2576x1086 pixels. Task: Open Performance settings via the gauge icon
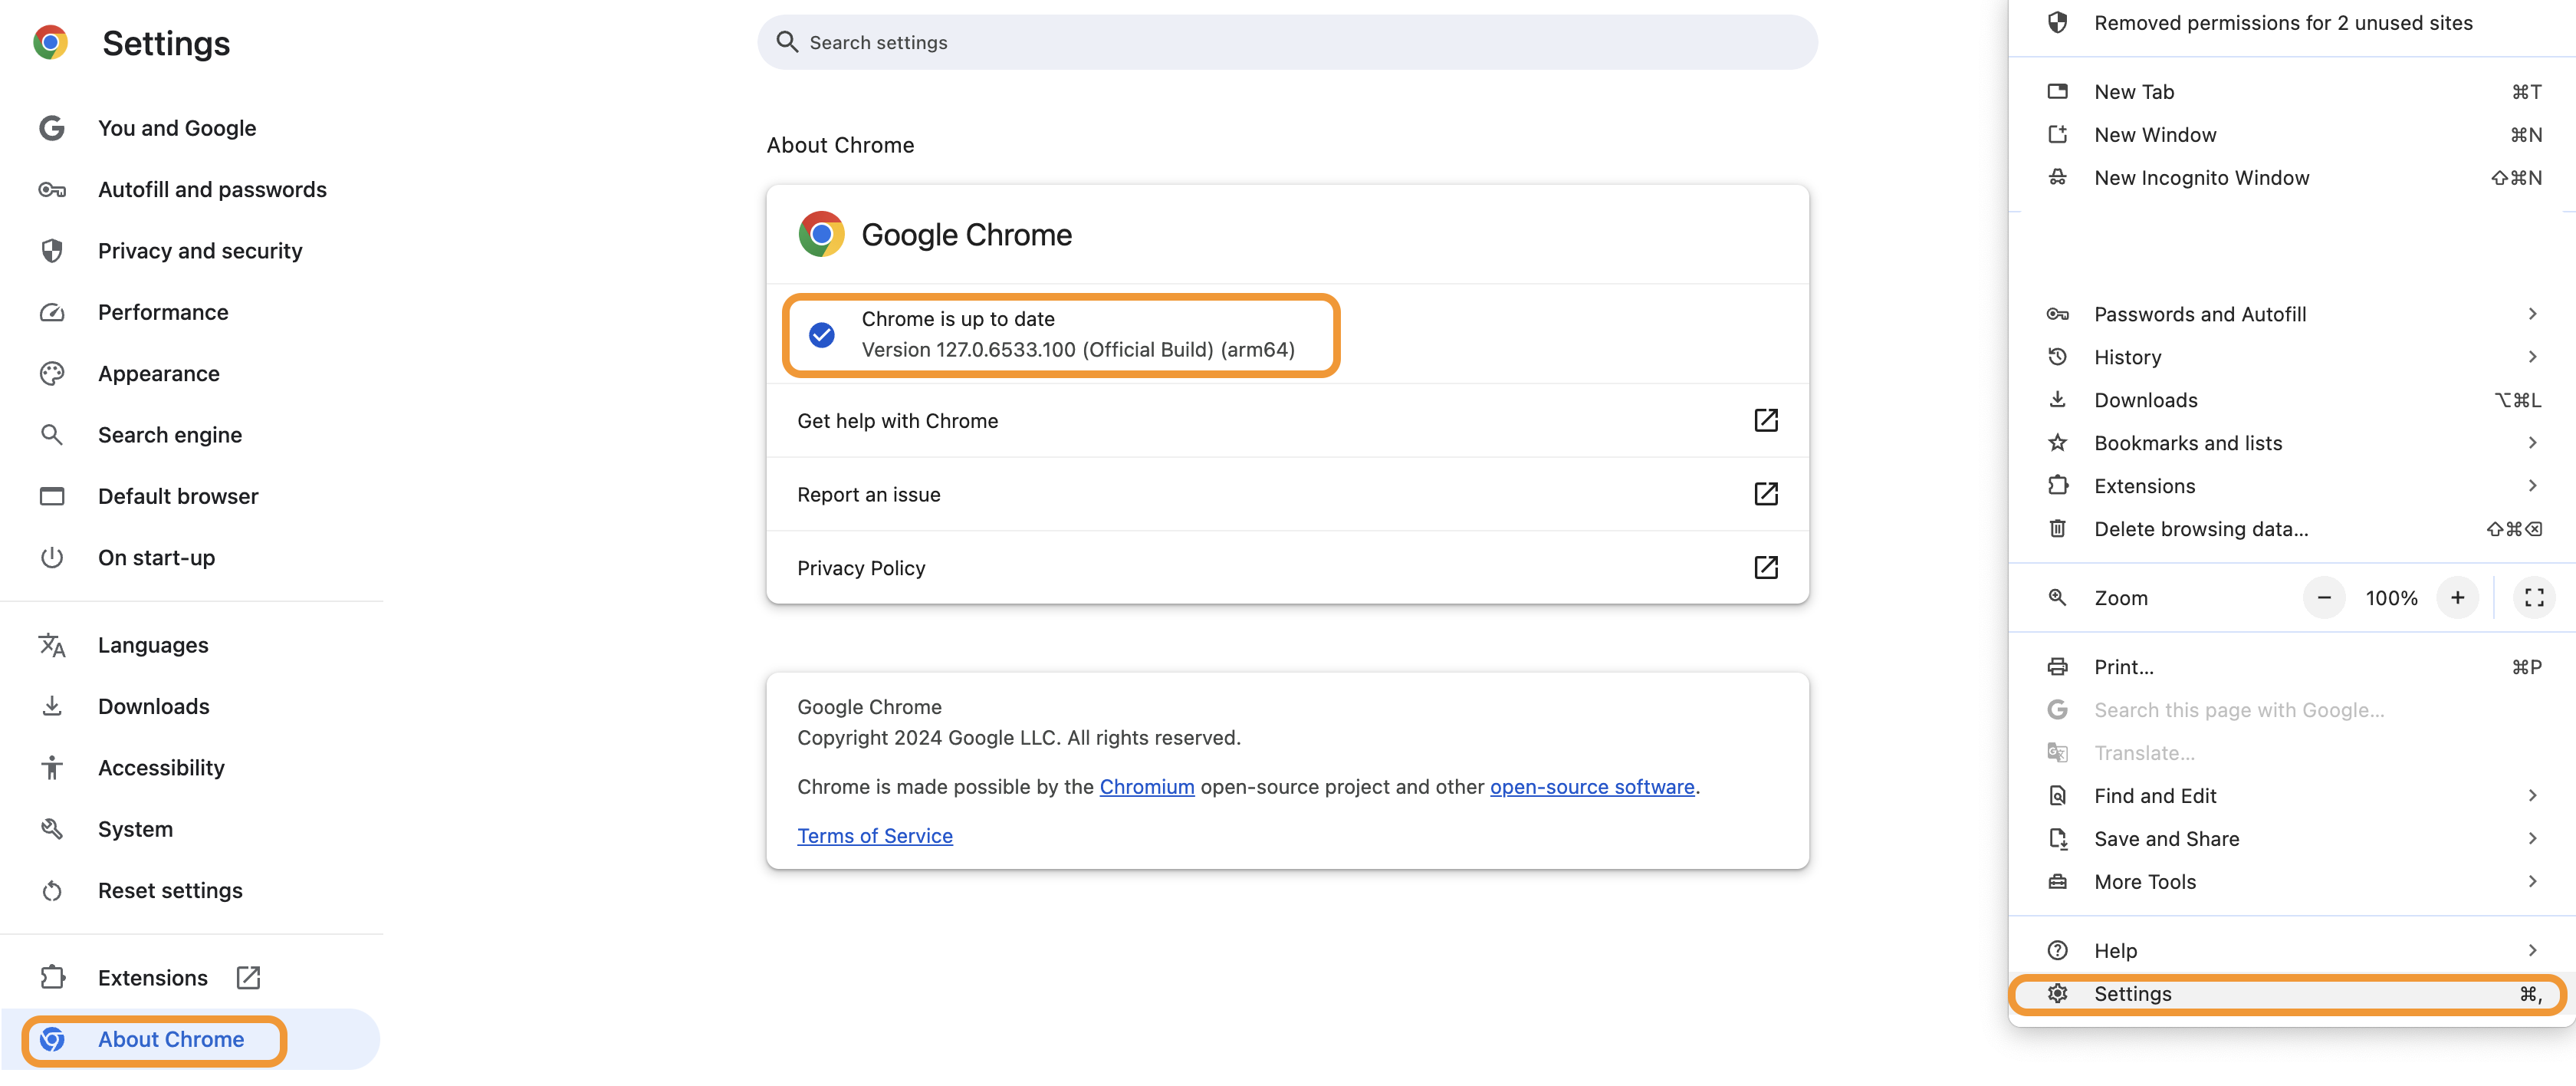point(52,312)
